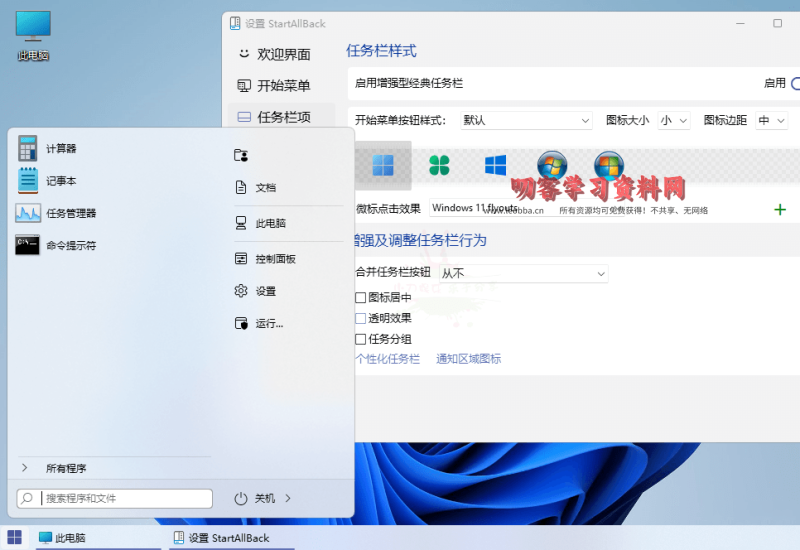Open start button style dropdown (默认)
800x550 pixels.
(x=526, y=120)
